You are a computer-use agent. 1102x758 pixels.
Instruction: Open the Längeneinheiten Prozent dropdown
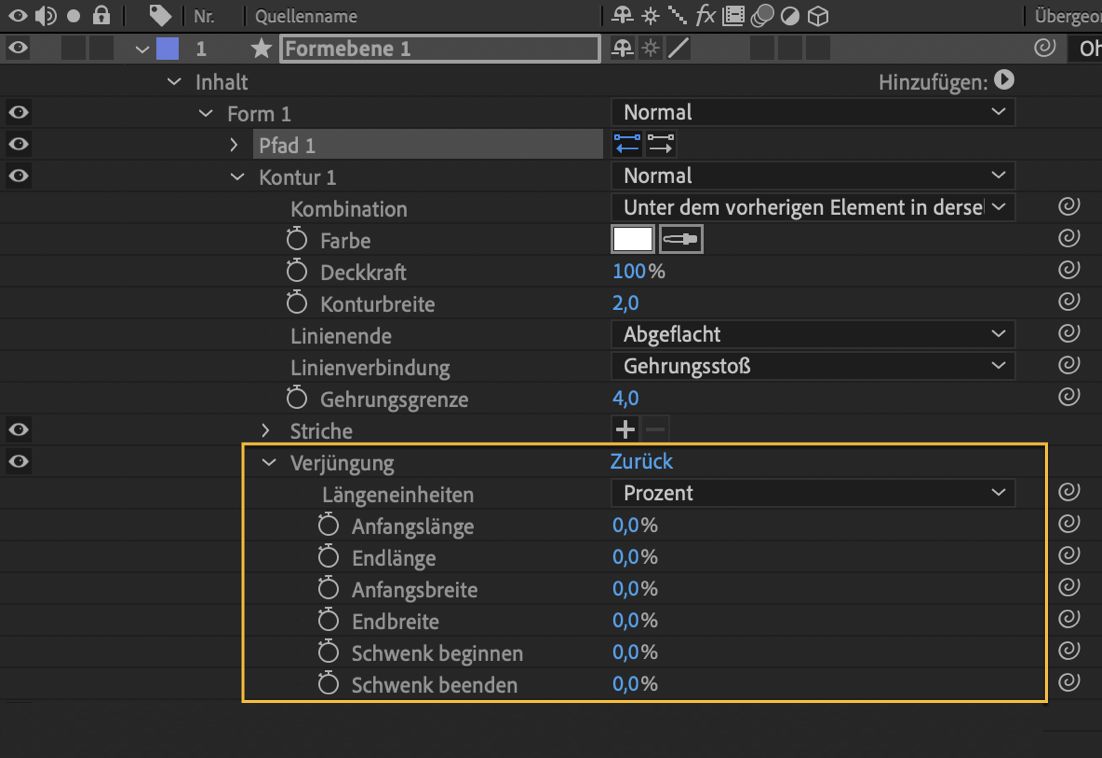[812, 493]
